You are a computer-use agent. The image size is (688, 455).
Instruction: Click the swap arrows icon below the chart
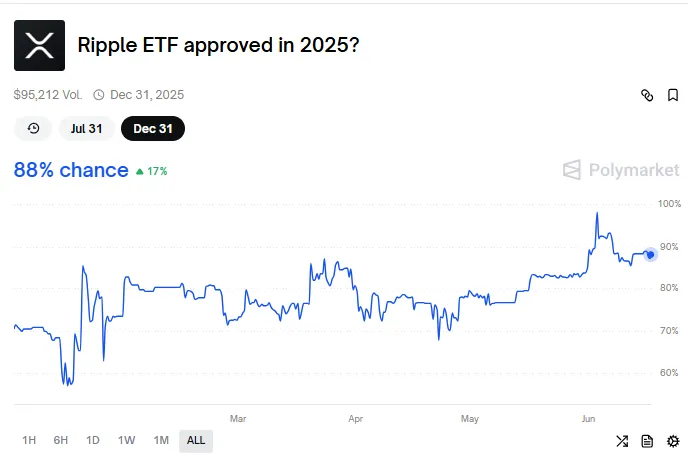pyautogui.click(x=621, y=441)
